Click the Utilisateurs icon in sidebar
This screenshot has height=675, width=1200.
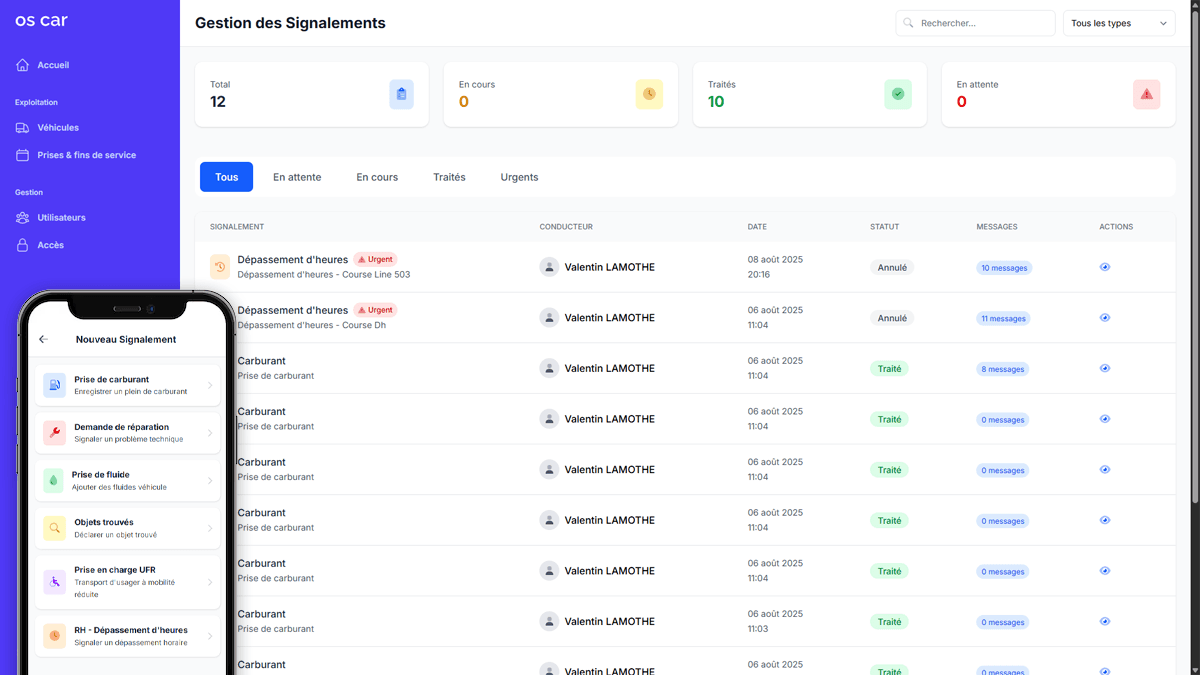click(23, 218)
